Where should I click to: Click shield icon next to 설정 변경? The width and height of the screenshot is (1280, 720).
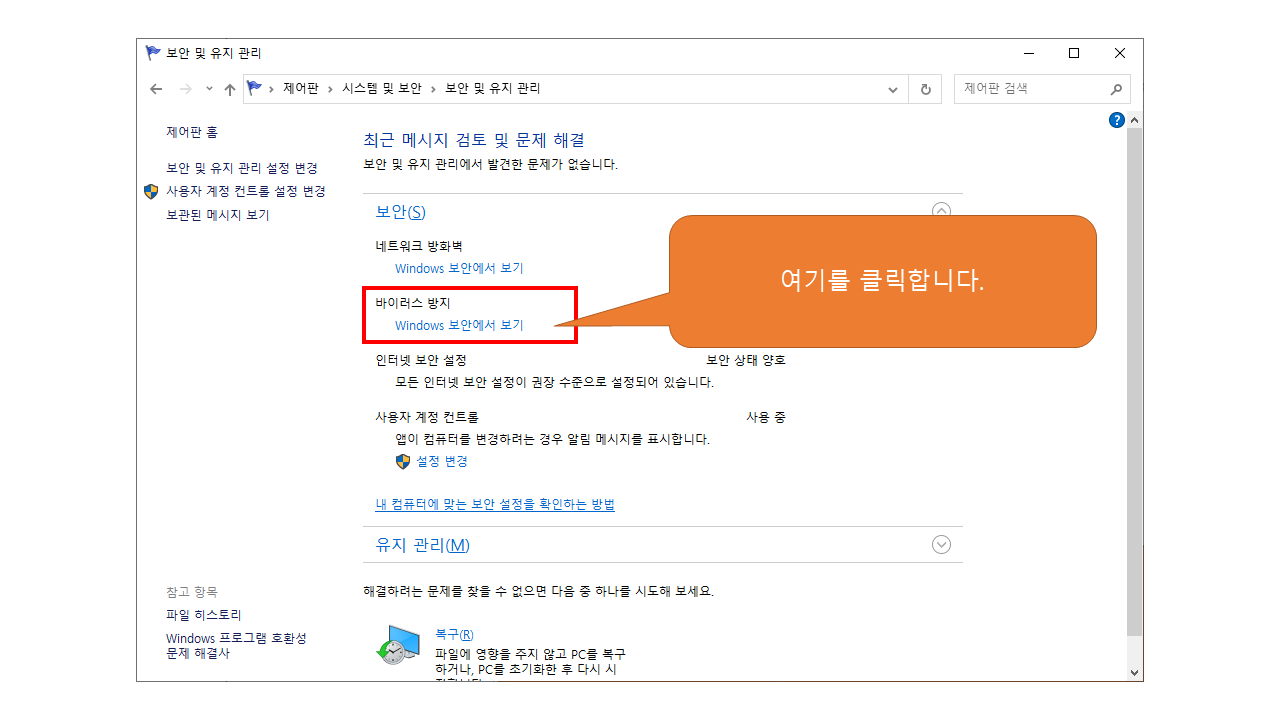[403, 461]
